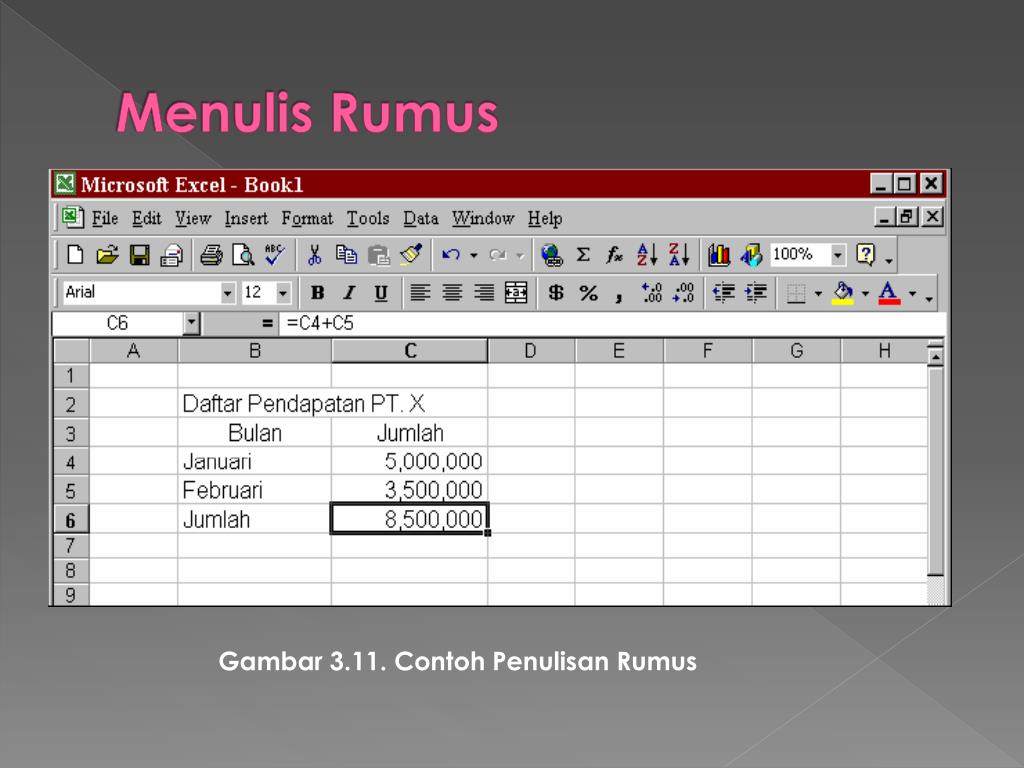
Task: Apply the yellow fill color bucket
Action: pyautogui.click(x=842, y=293)
